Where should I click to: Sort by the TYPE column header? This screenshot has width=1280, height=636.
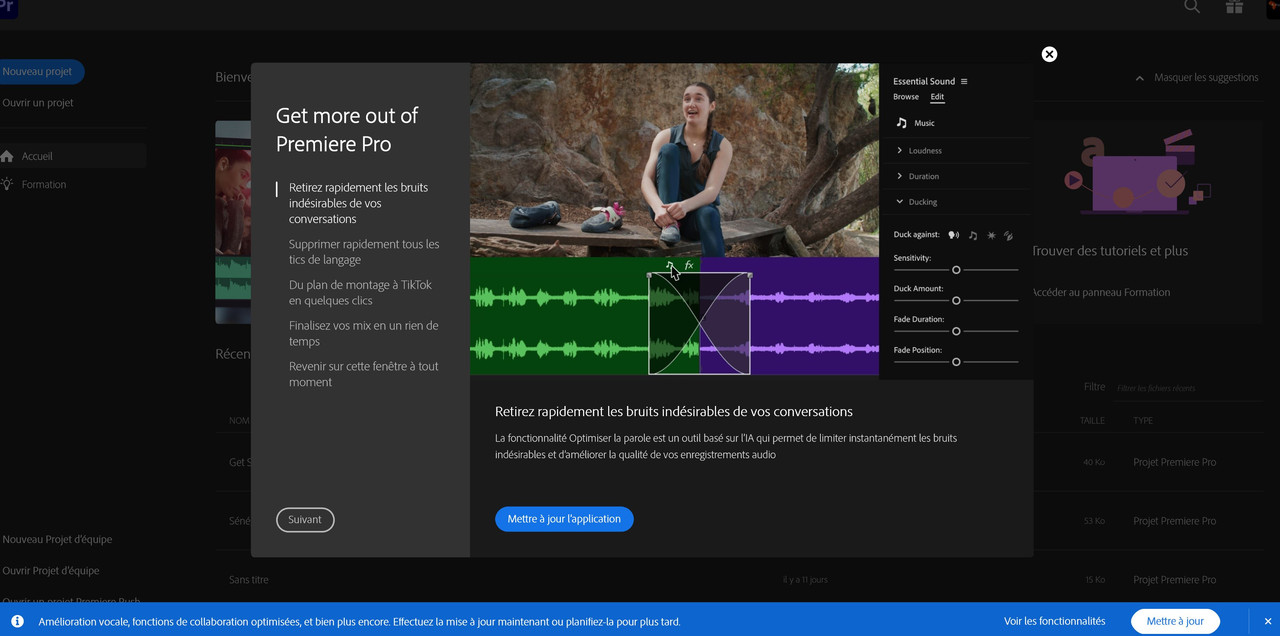coord(1143,421)
